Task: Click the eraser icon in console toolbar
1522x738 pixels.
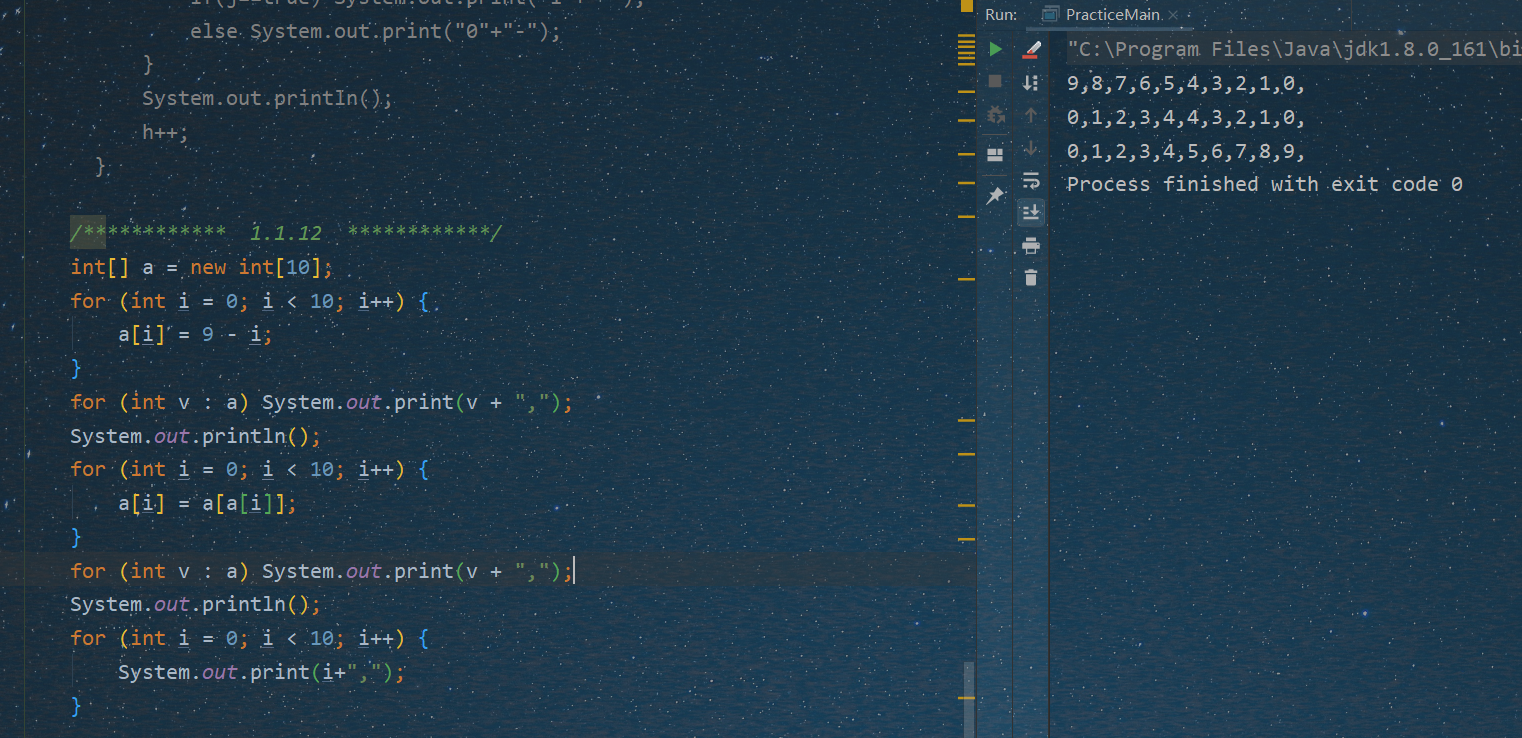Action: (1031, 50)
